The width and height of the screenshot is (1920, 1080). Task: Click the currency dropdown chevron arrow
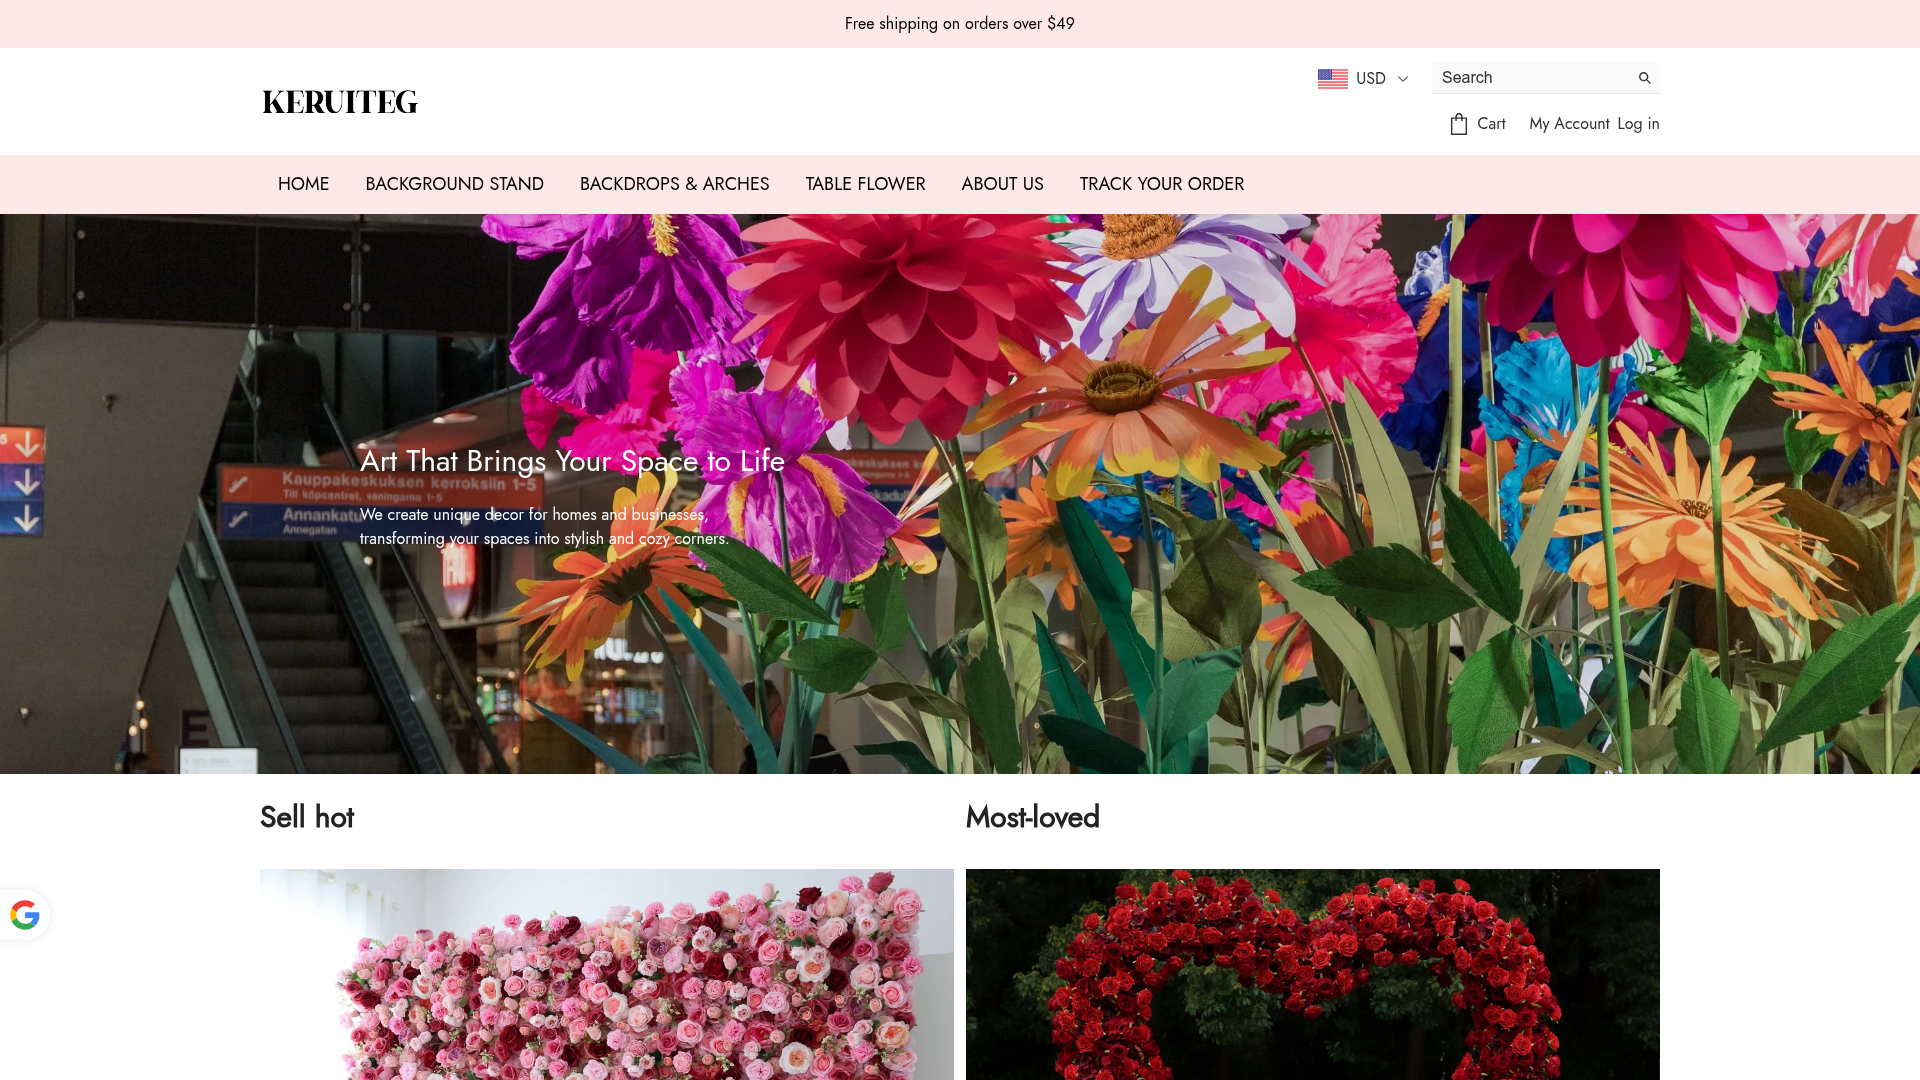pyautogui.click(x=1402, y=79)
